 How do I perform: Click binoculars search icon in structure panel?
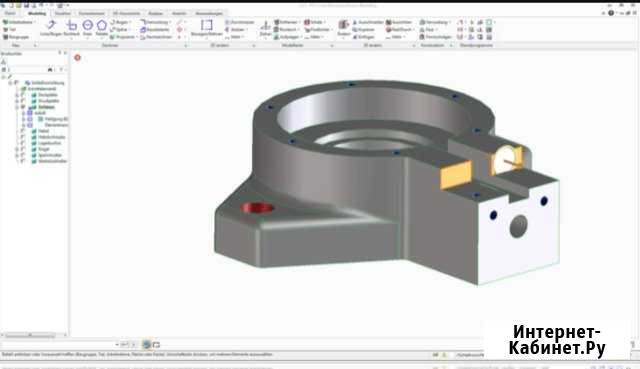[x=50, y=70]
